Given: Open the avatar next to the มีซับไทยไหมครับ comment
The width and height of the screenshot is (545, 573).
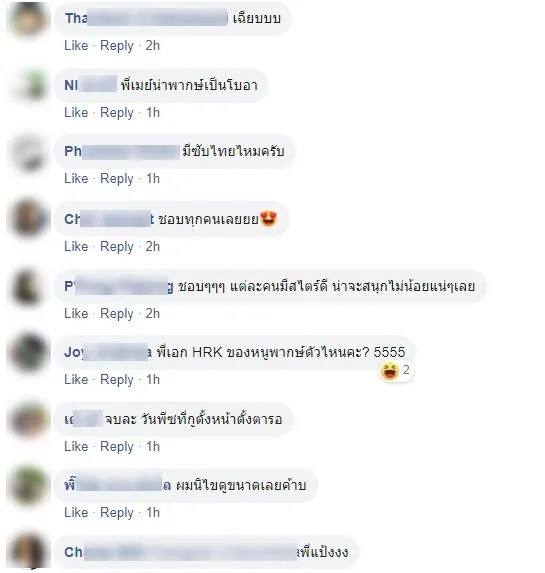Looking at the screenshot, I should point(29,153).
